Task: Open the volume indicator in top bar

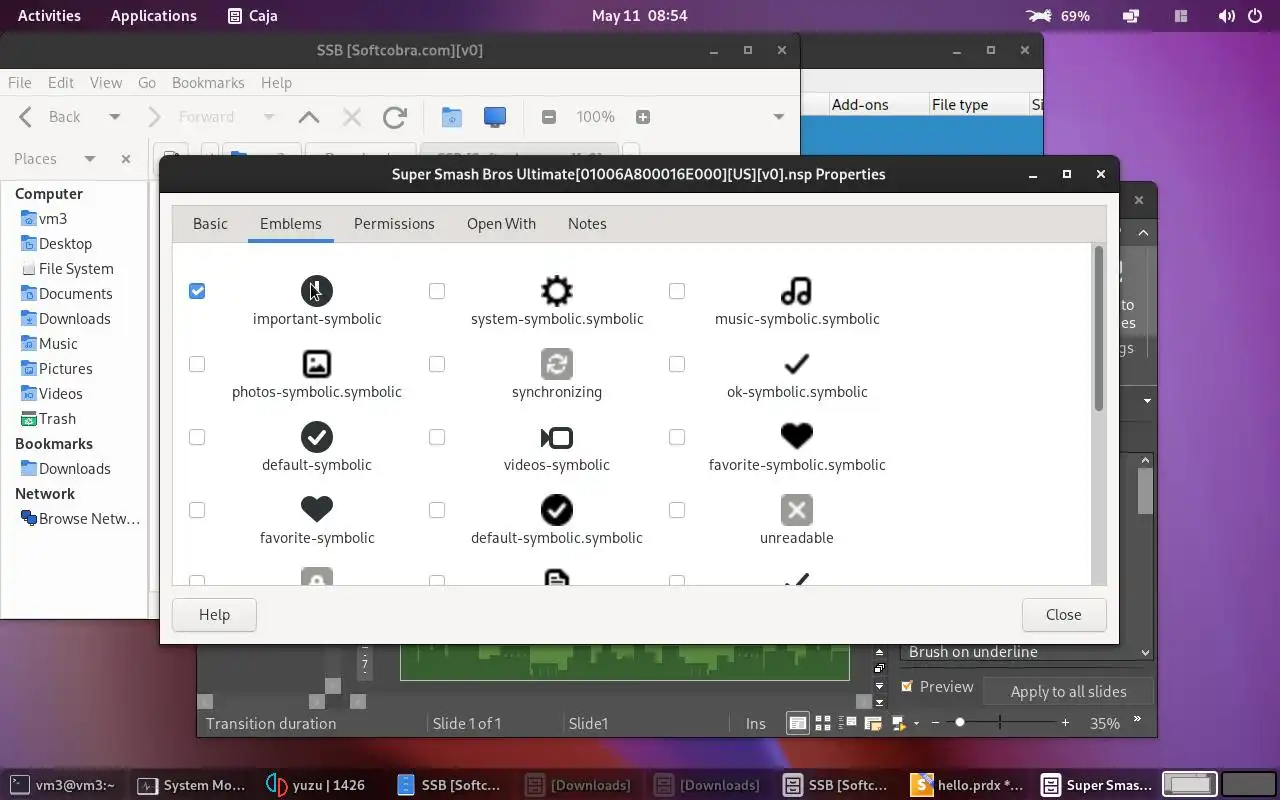Action: tap(1226, 16)
